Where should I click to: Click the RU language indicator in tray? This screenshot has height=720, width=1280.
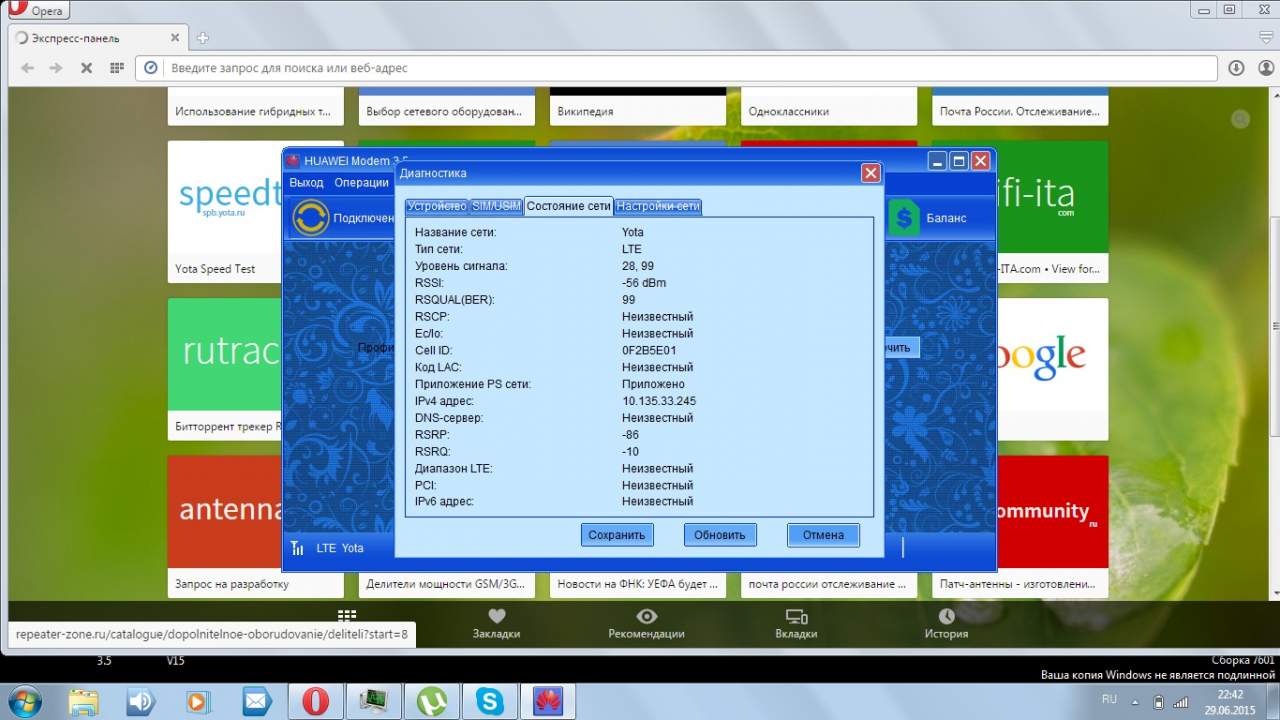pyautogui.click(x=1109, y=699)
